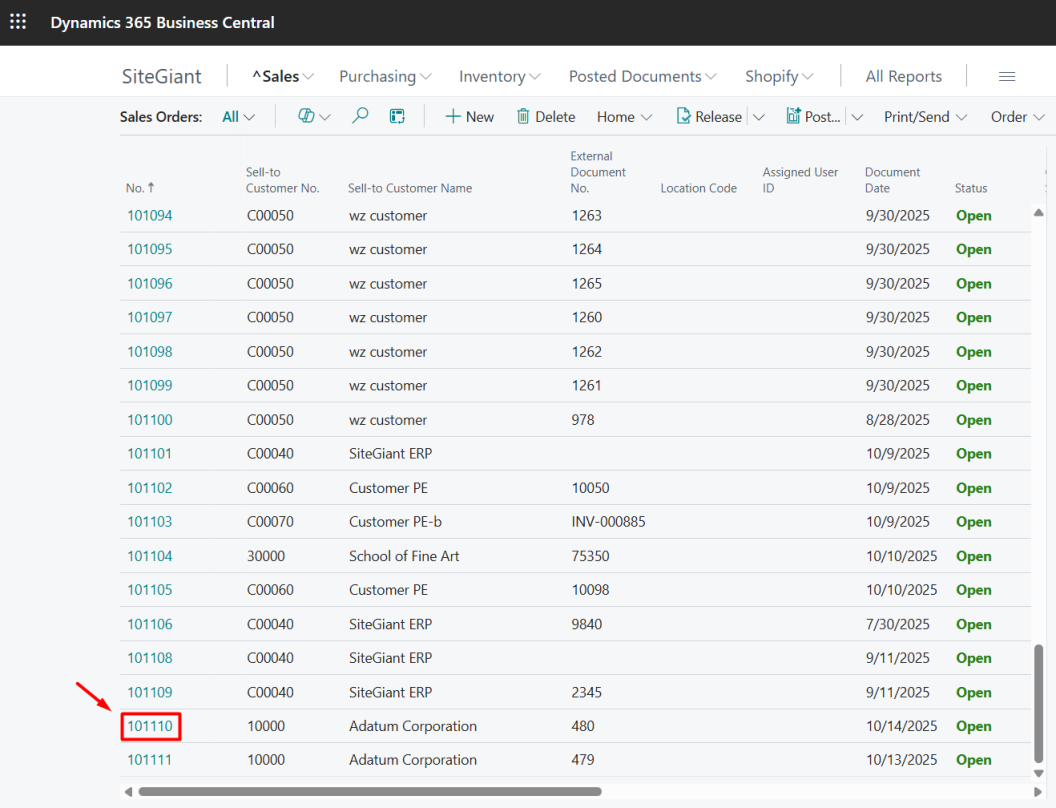This screenshot has width=1056, height=808.
Task: Expand the Print/Send dropdown
Action: click(925, 117)
